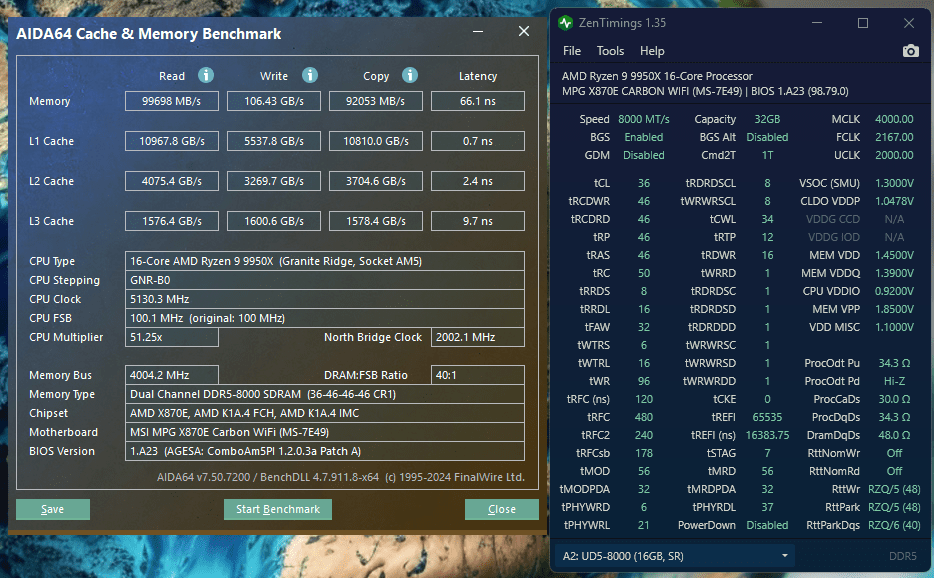Minimize the ZenTimings window

(x=817, y=23)
